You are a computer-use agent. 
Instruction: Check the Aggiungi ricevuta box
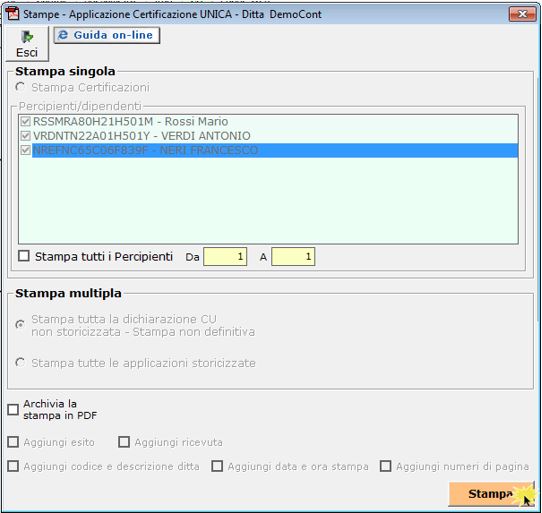[x=124, y=442]
